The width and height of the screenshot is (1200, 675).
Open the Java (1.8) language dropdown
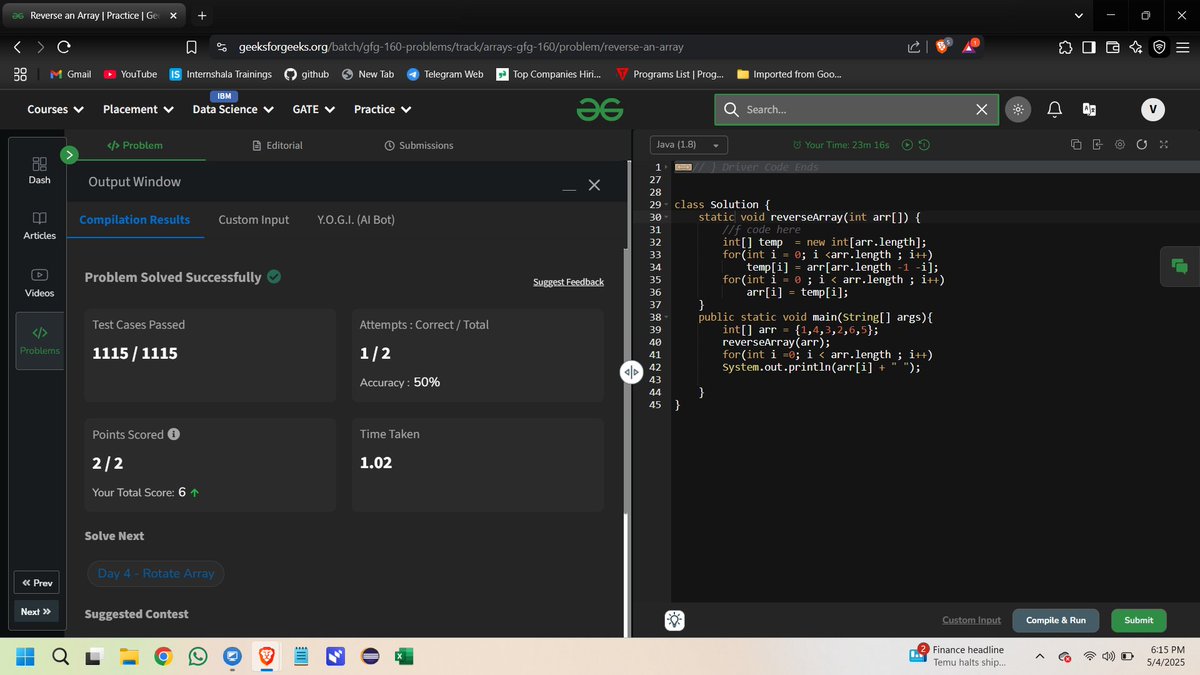[687, 144]
